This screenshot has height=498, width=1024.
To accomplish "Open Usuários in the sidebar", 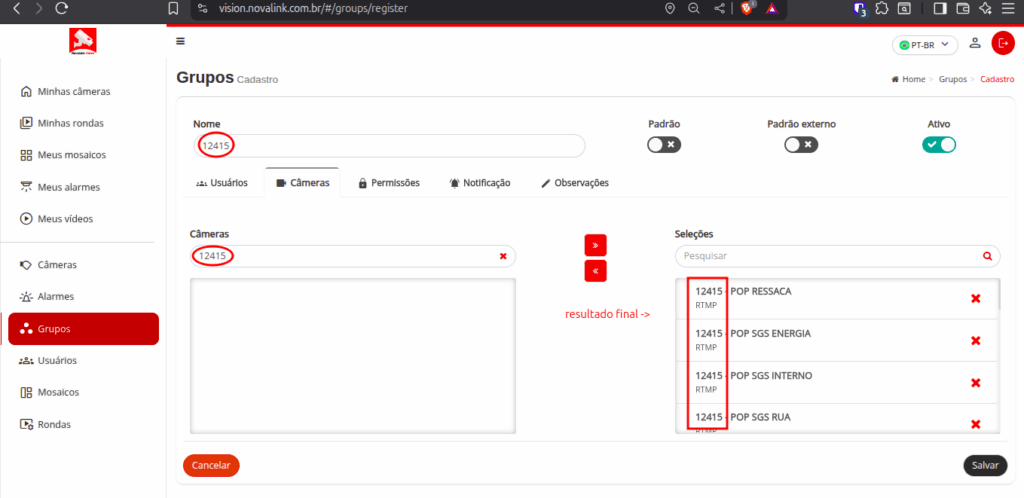I will pyautogui.click(x=83, y=360).
